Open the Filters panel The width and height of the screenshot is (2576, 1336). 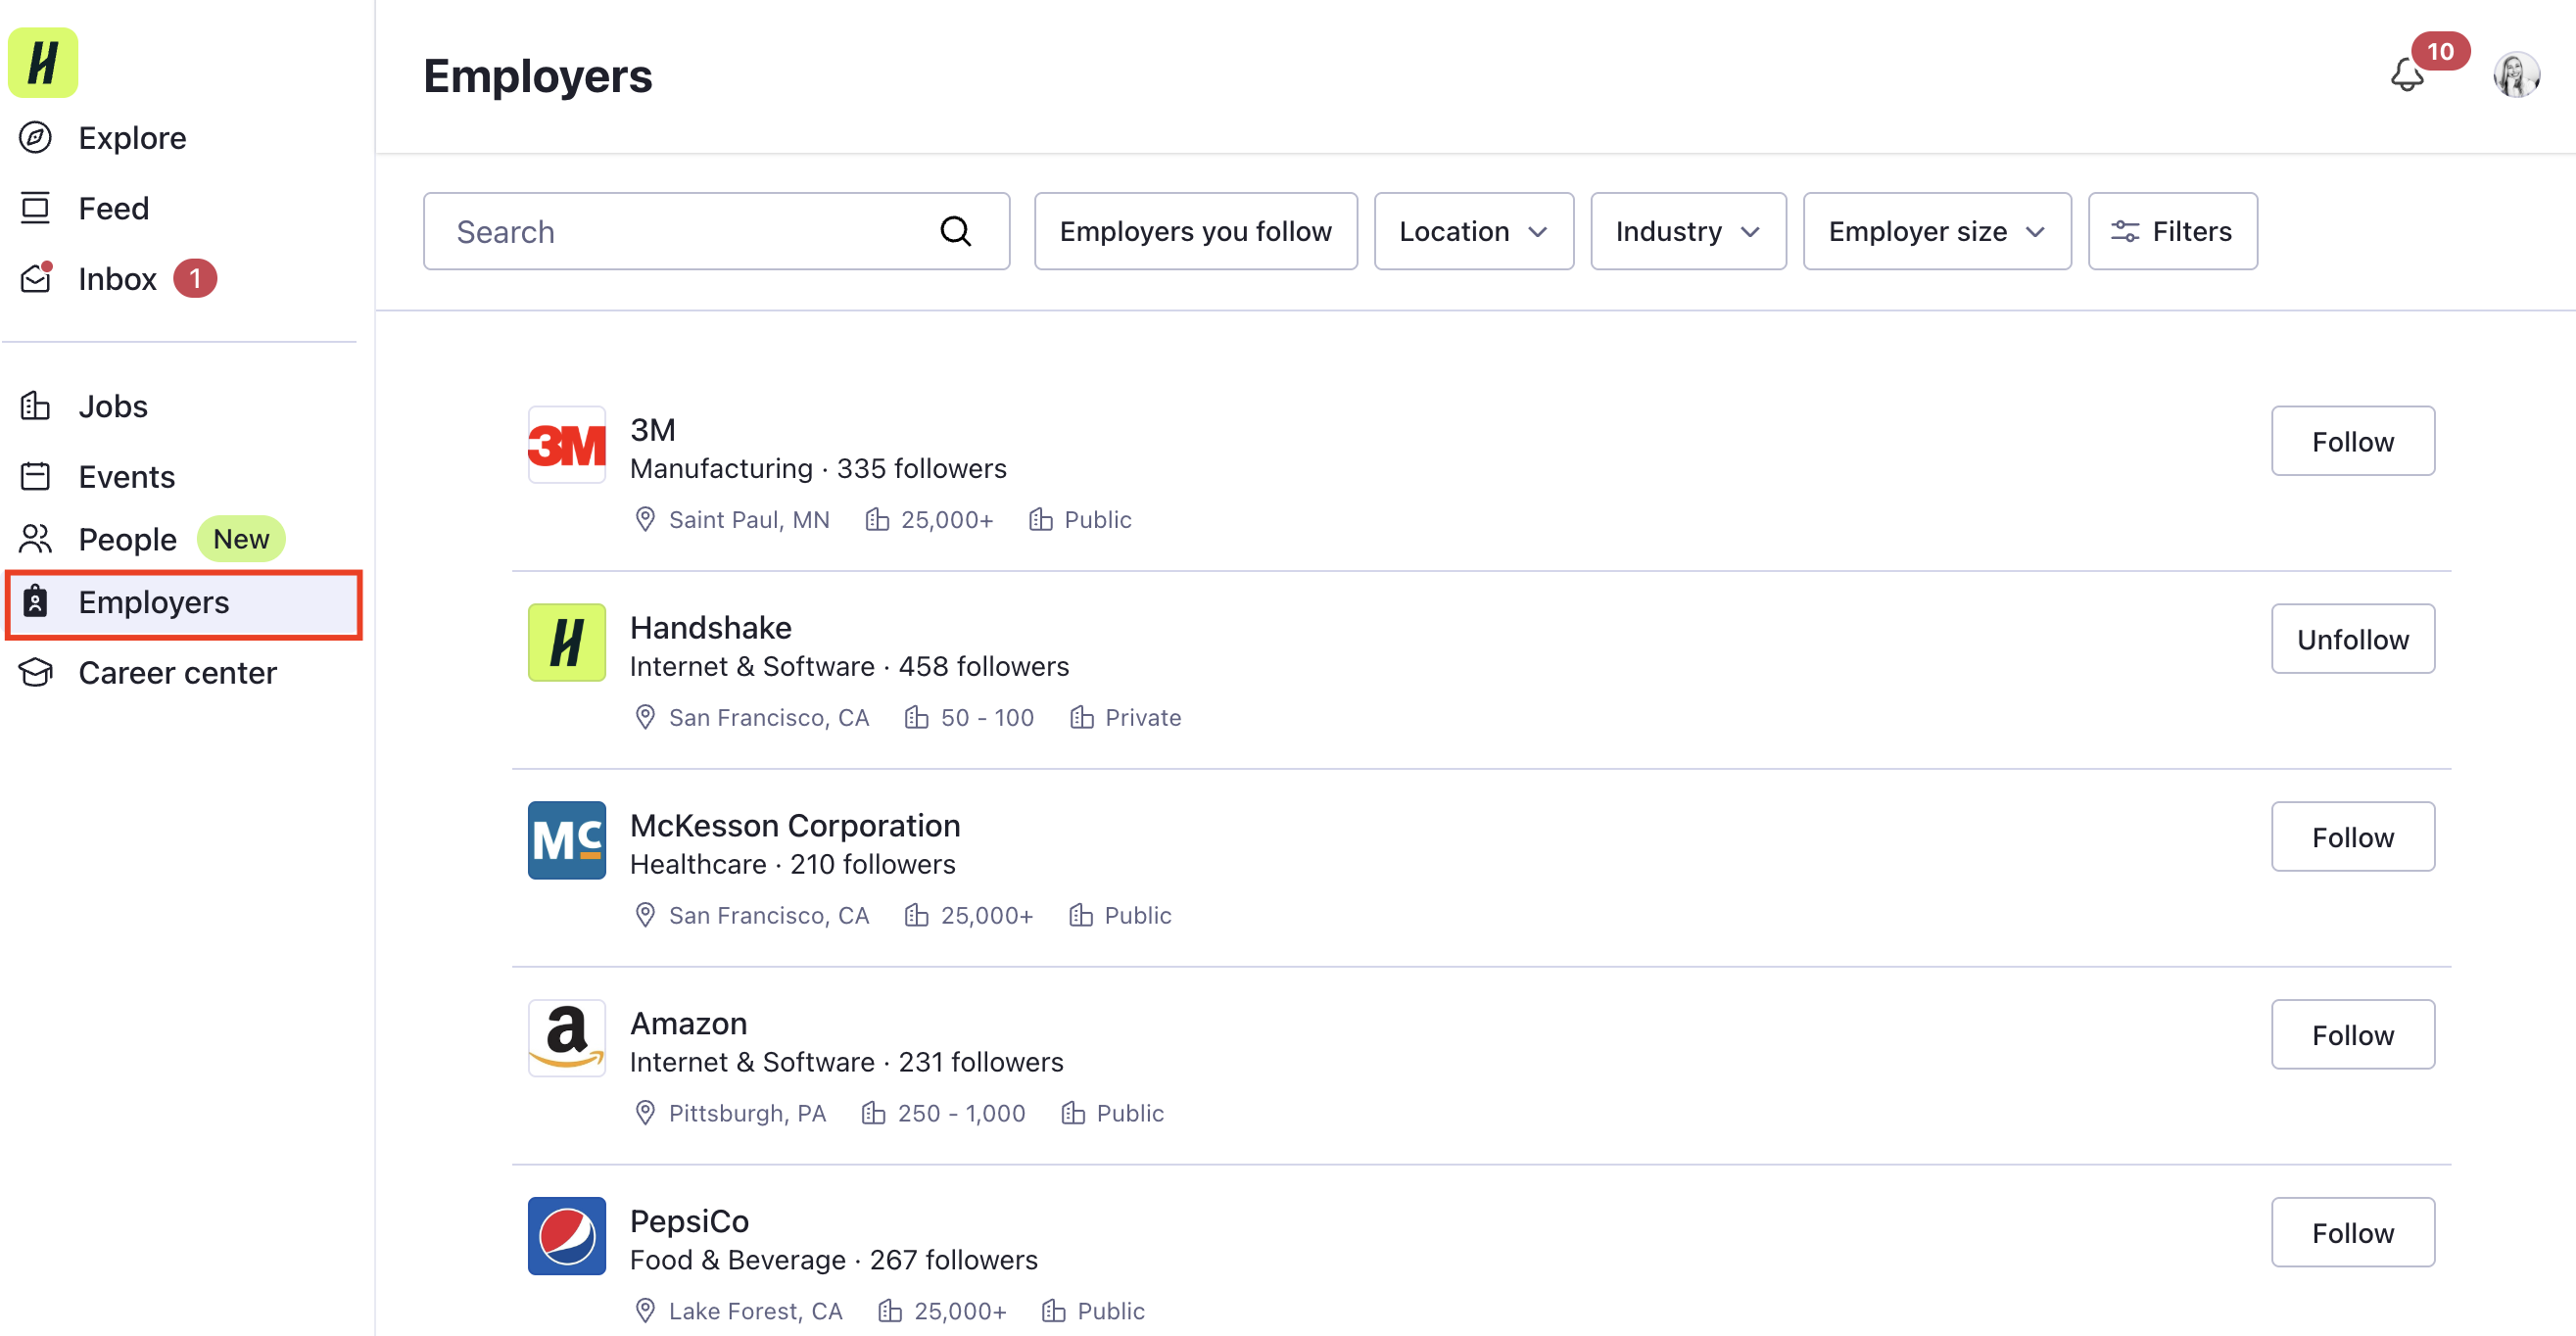tap(2172, 231)
